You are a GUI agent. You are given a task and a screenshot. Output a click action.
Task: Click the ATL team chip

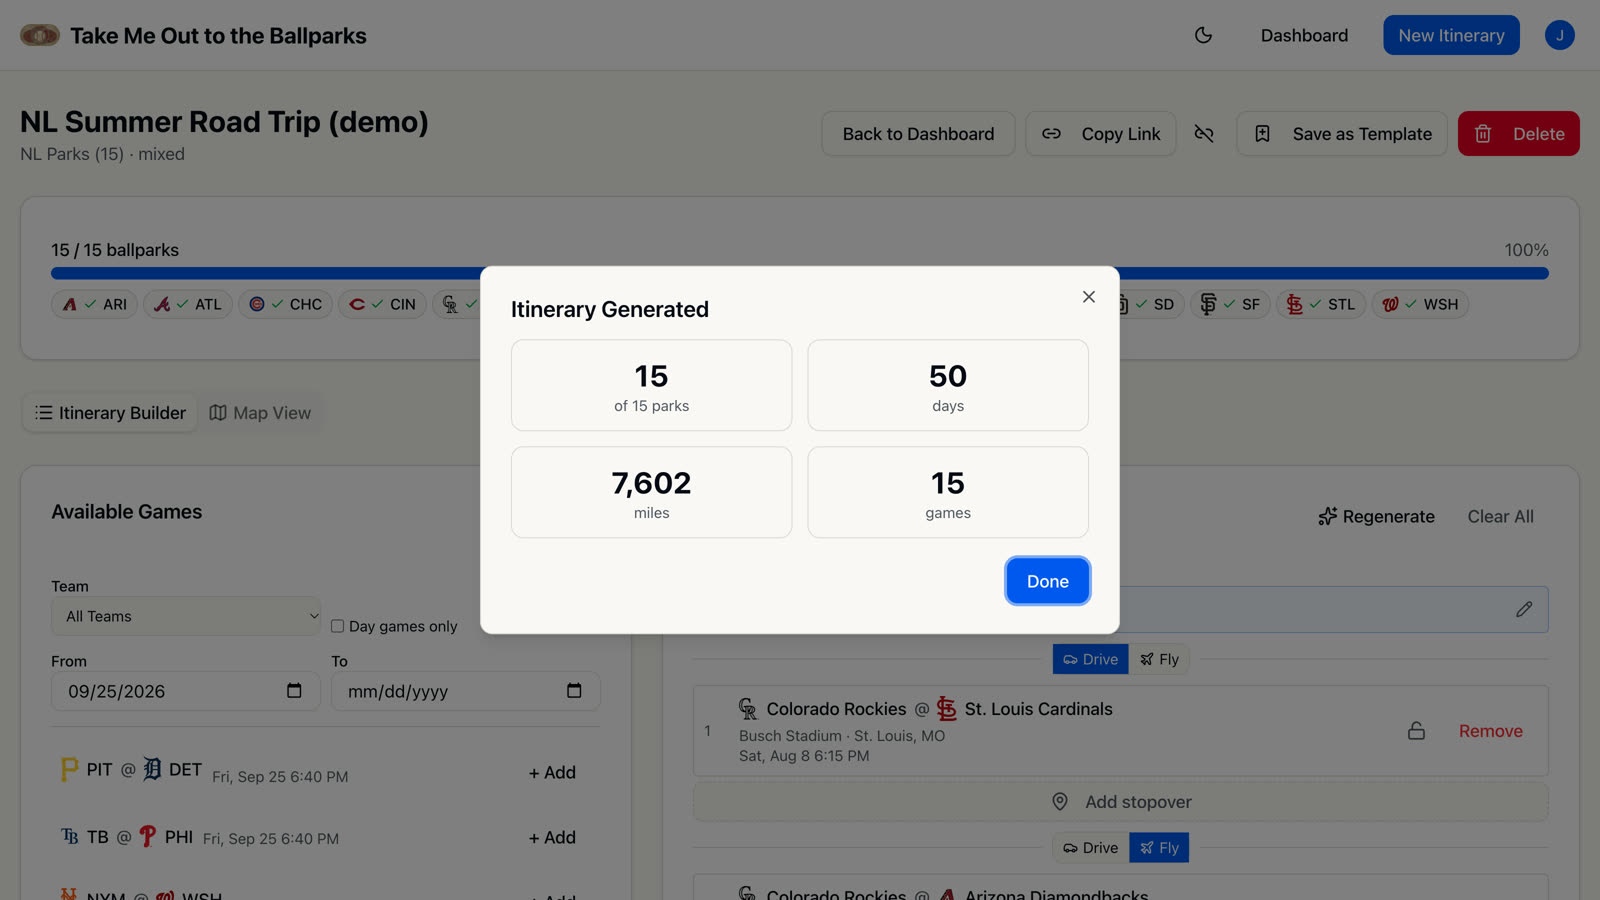[x=188, y=304]
